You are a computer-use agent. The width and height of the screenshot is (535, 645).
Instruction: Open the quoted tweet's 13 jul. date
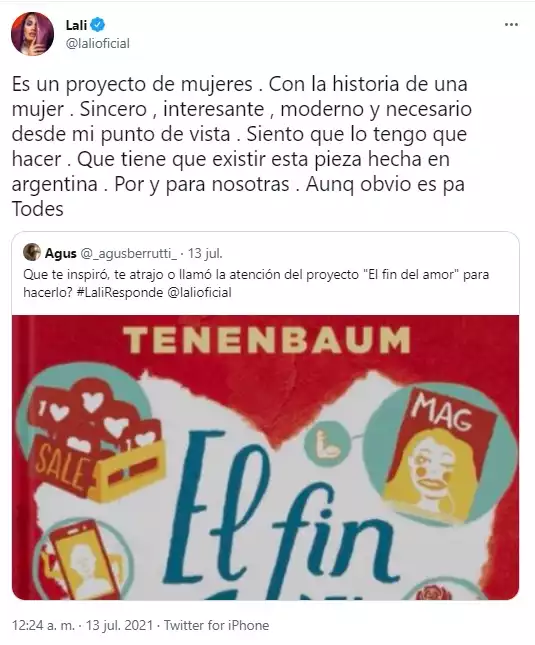[x=205, y=253]
